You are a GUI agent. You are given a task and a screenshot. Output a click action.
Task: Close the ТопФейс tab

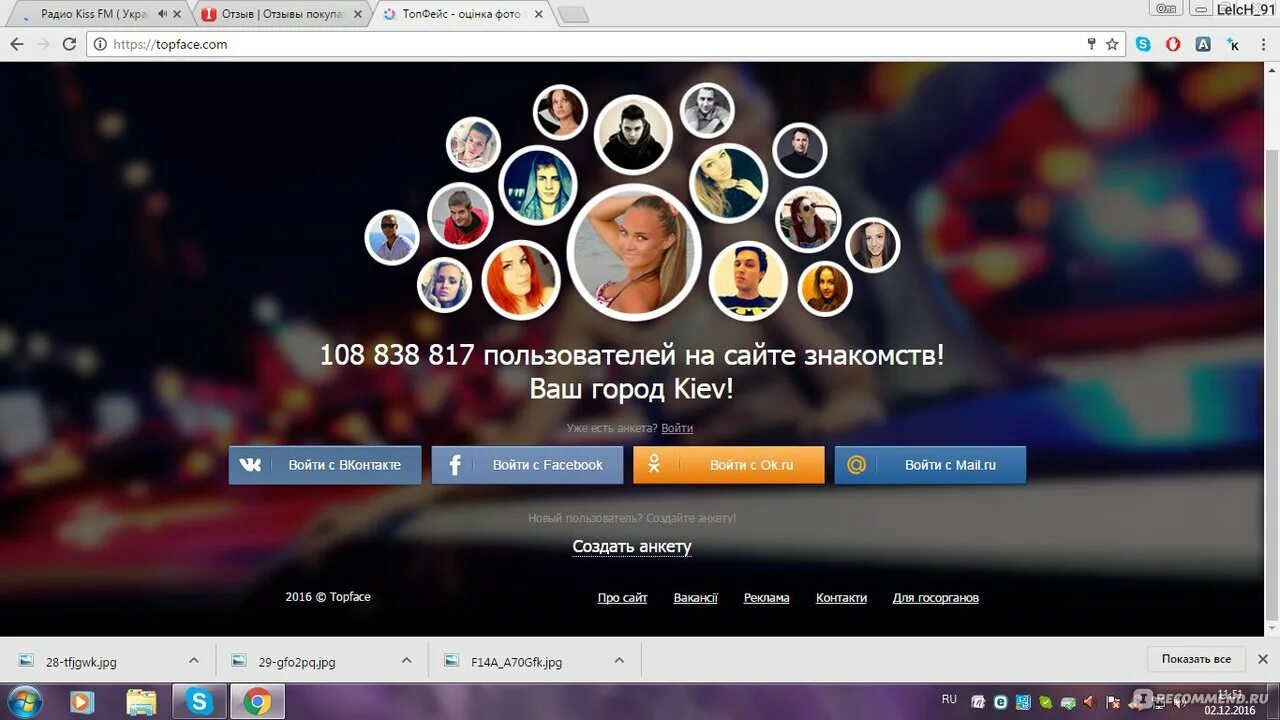tap(539, 14)
